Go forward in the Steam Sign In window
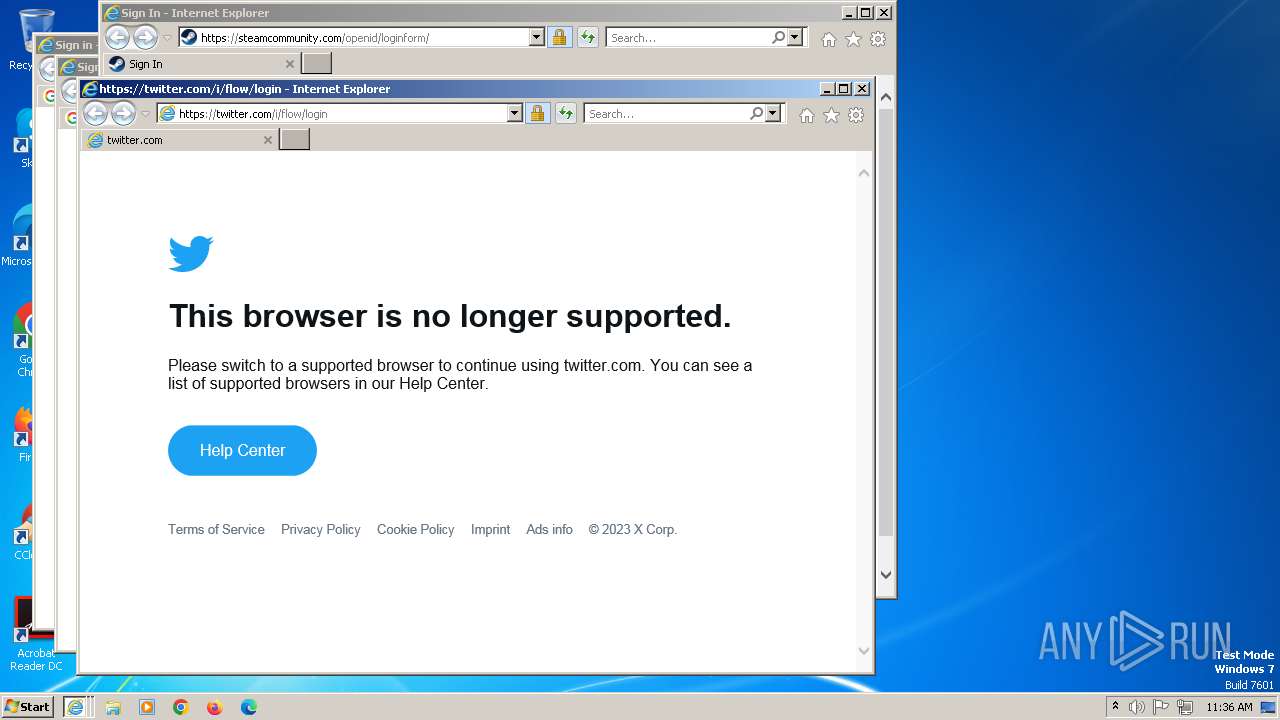The height and width of the screenshot is (720, 1280). click(145, 38)
